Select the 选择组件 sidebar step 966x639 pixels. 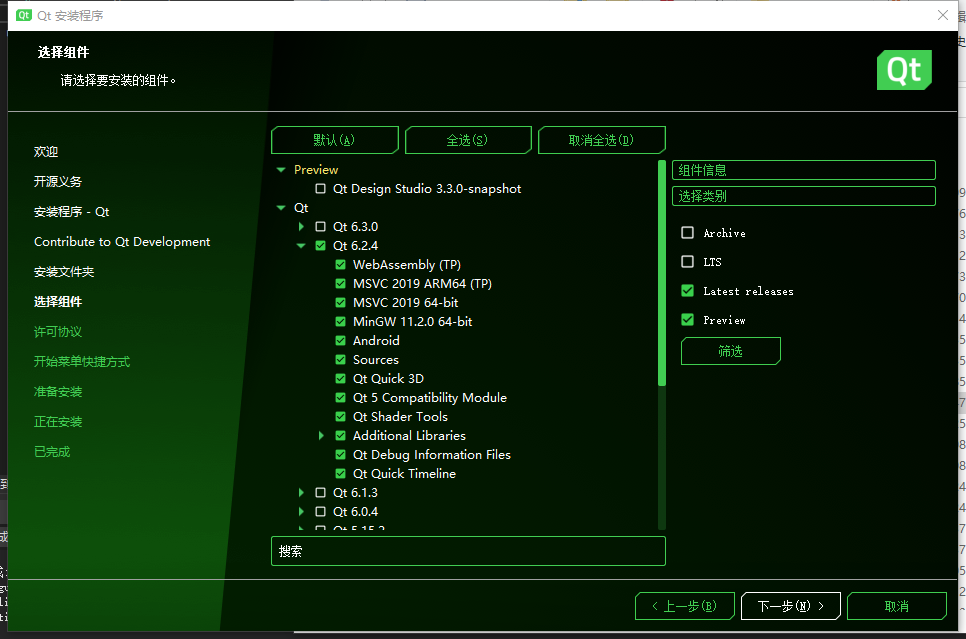tap(58, 302)
